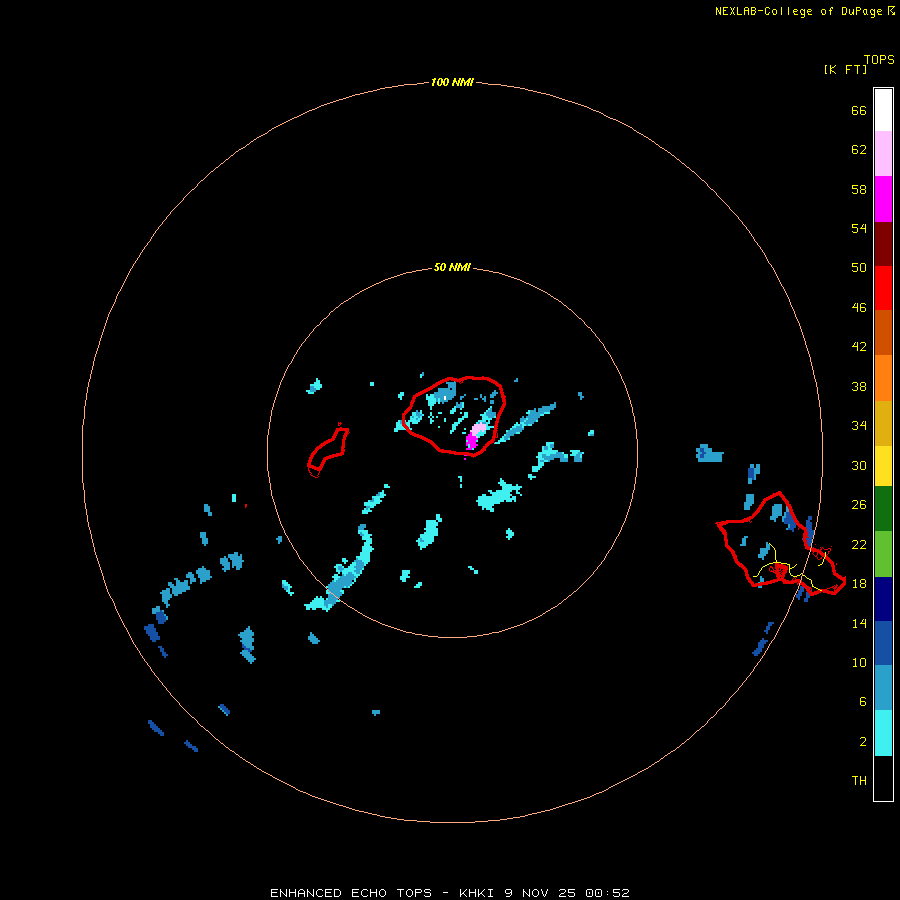The height and width of the screenshot is (900, 900).
Task: Select the dark green 26 kft legend swatch
Action: 883,509
